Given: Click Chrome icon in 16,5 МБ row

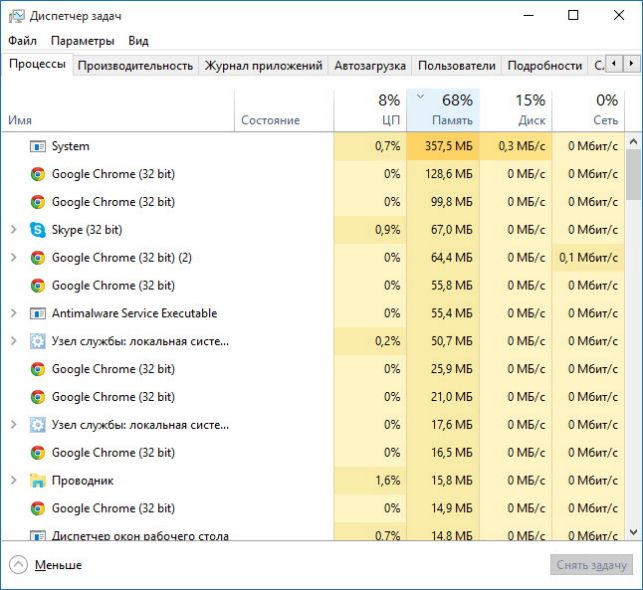Looking at the screenshot, I should (x=38, y=453).
